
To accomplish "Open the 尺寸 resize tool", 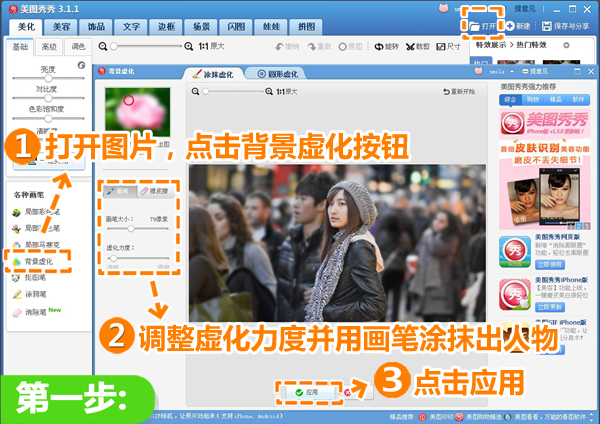I will coord(448,46).
